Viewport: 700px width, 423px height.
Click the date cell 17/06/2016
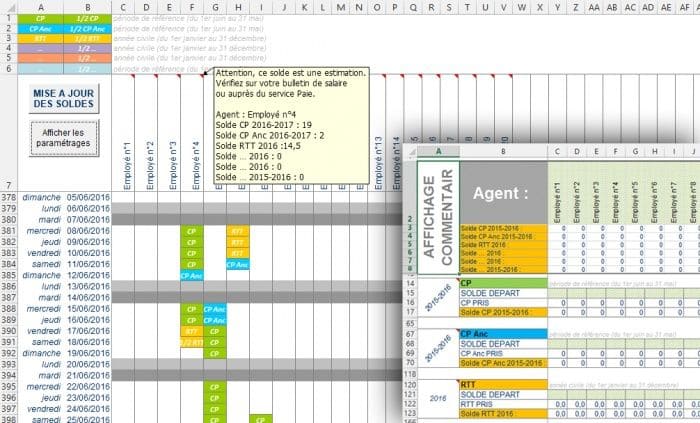(x=88, y=331)
